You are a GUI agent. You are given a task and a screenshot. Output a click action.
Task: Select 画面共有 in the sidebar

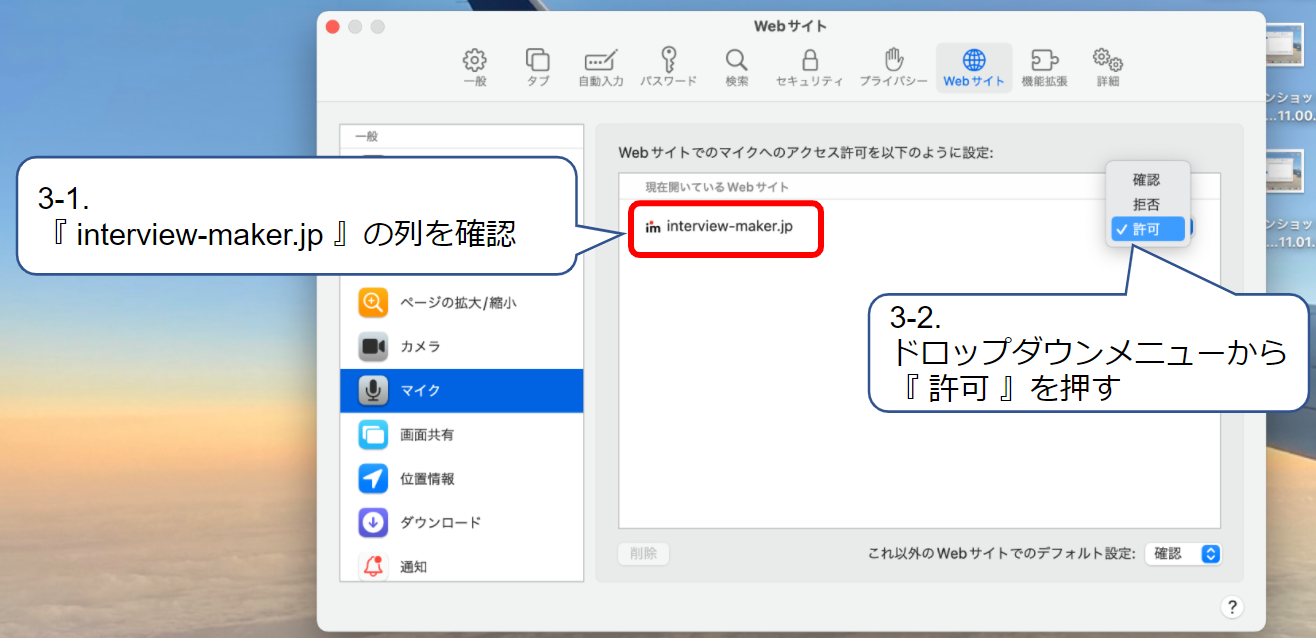point(461,434)
